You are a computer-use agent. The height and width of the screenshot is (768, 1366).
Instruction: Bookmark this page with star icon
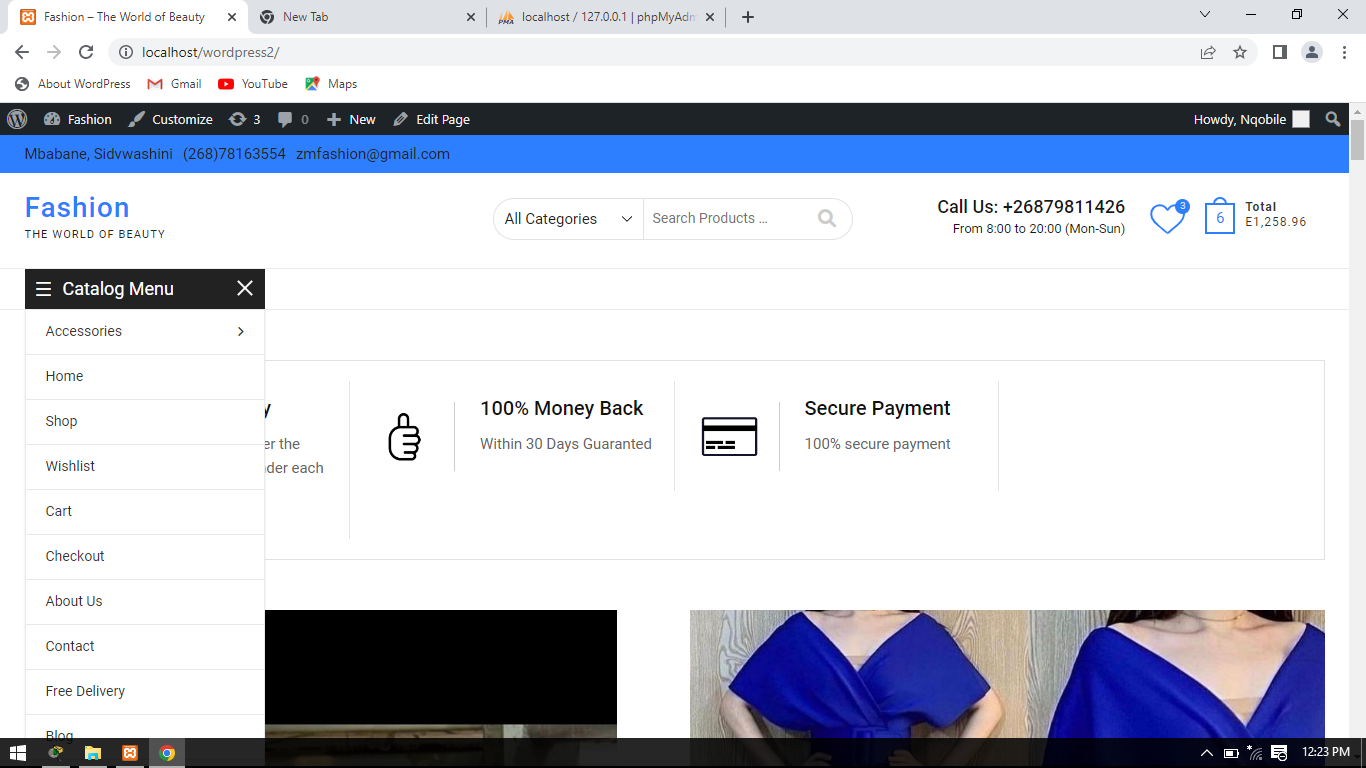(x=1240, y=52)
